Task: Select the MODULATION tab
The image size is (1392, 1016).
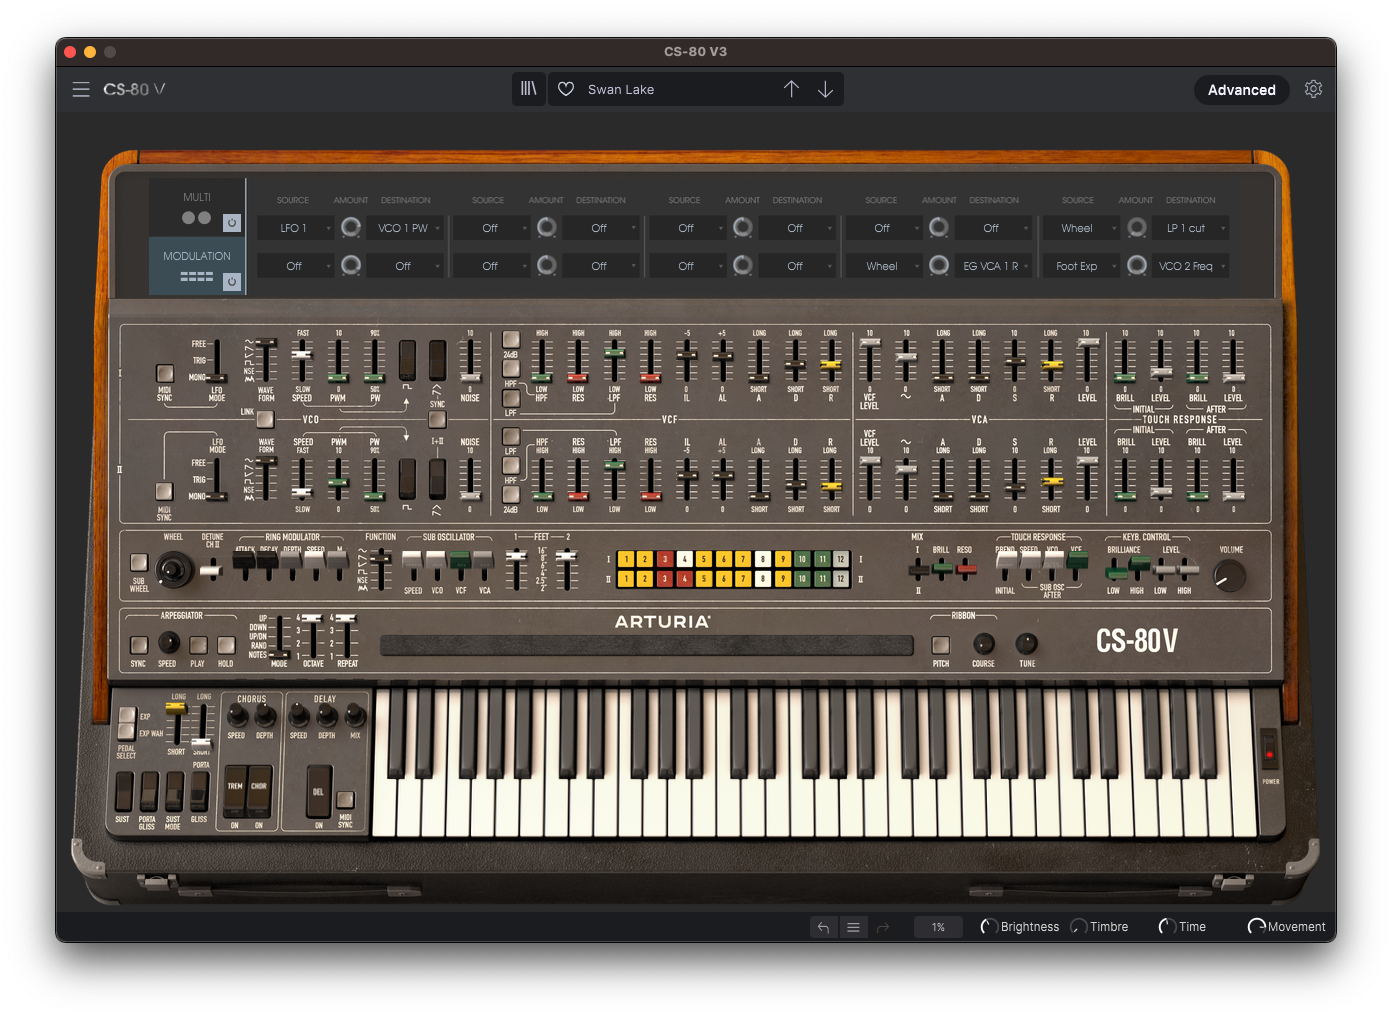Action: click(x=197, y=266)
